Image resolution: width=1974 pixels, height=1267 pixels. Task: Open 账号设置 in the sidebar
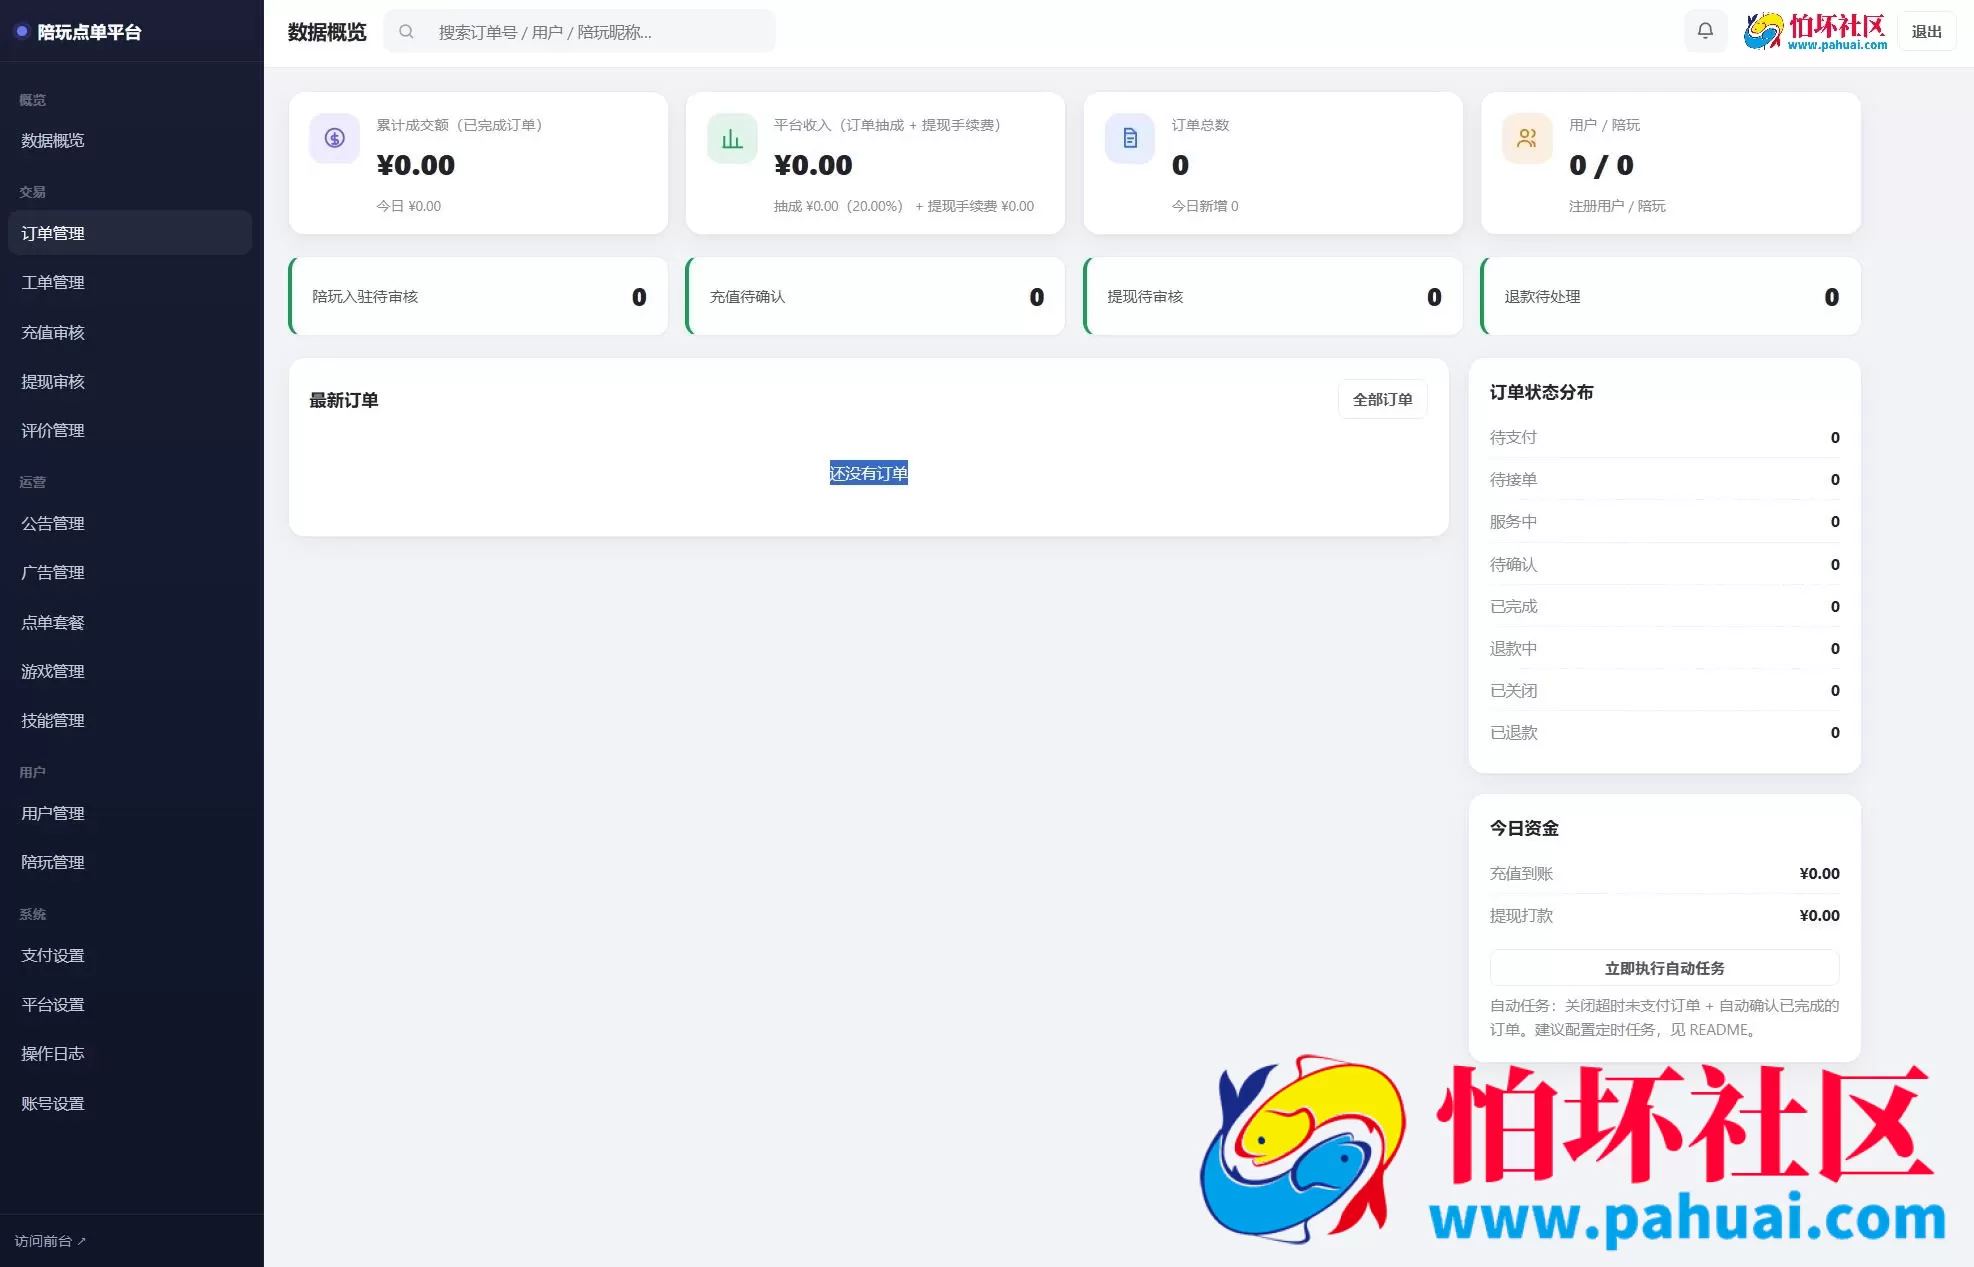[130, 1104]
